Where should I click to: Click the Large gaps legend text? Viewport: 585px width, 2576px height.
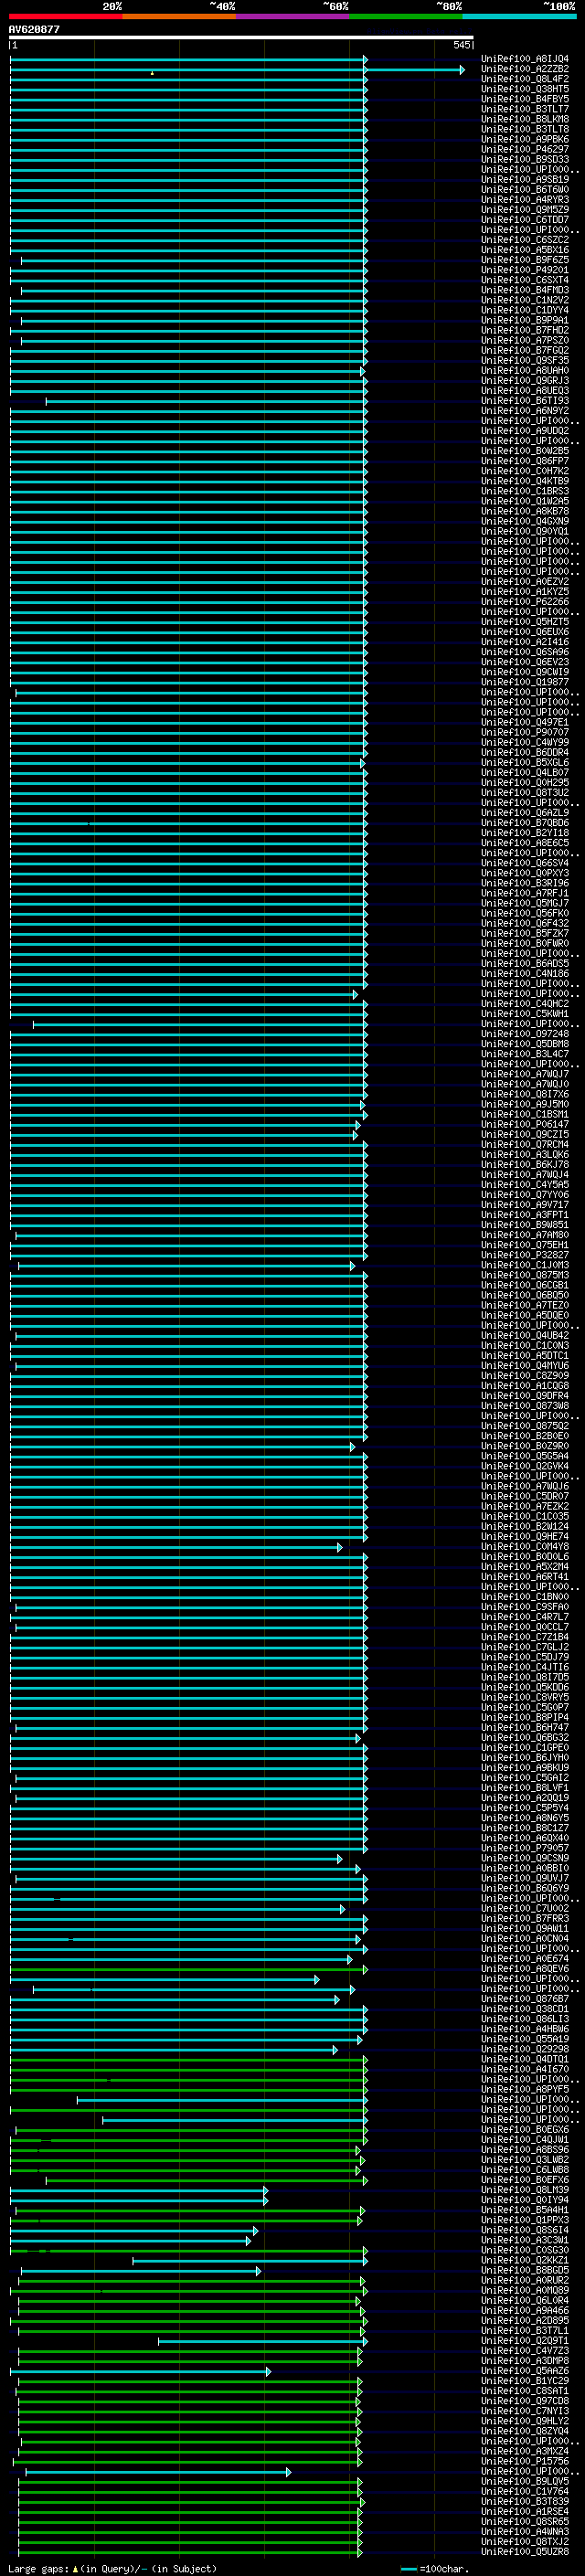point(112,2568)
